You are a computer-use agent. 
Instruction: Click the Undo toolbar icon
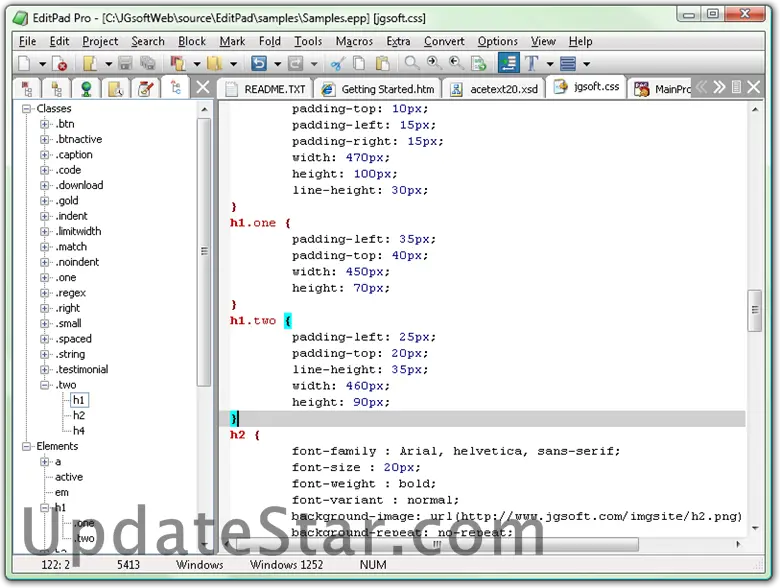coord(259,64)
